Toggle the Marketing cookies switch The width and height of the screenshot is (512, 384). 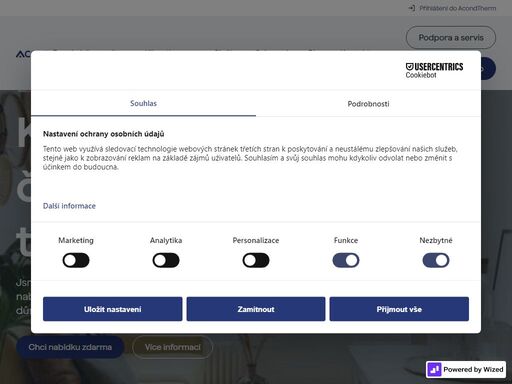(76, 260)
